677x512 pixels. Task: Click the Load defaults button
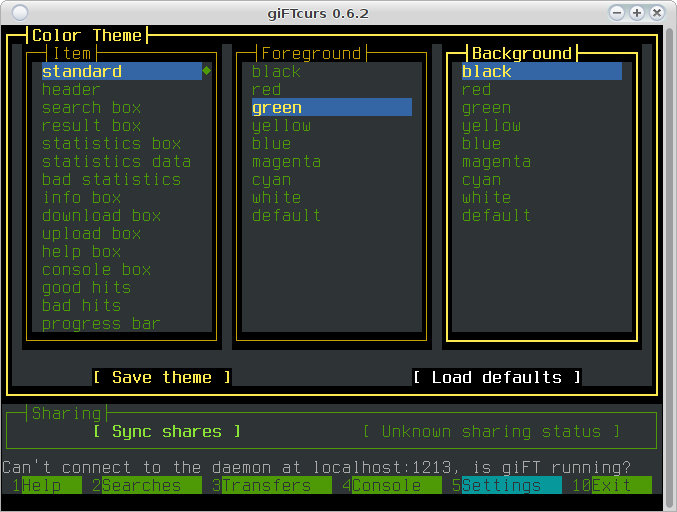[497, 377]
